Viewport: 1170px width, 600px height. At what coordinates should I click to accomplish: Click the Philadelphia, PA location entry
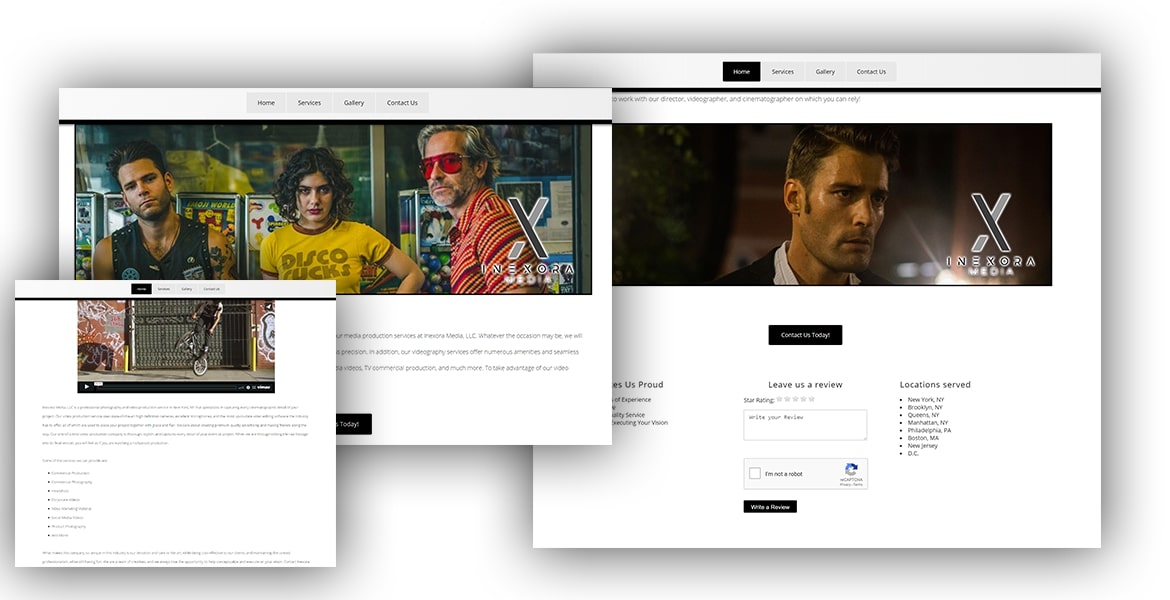930,431
